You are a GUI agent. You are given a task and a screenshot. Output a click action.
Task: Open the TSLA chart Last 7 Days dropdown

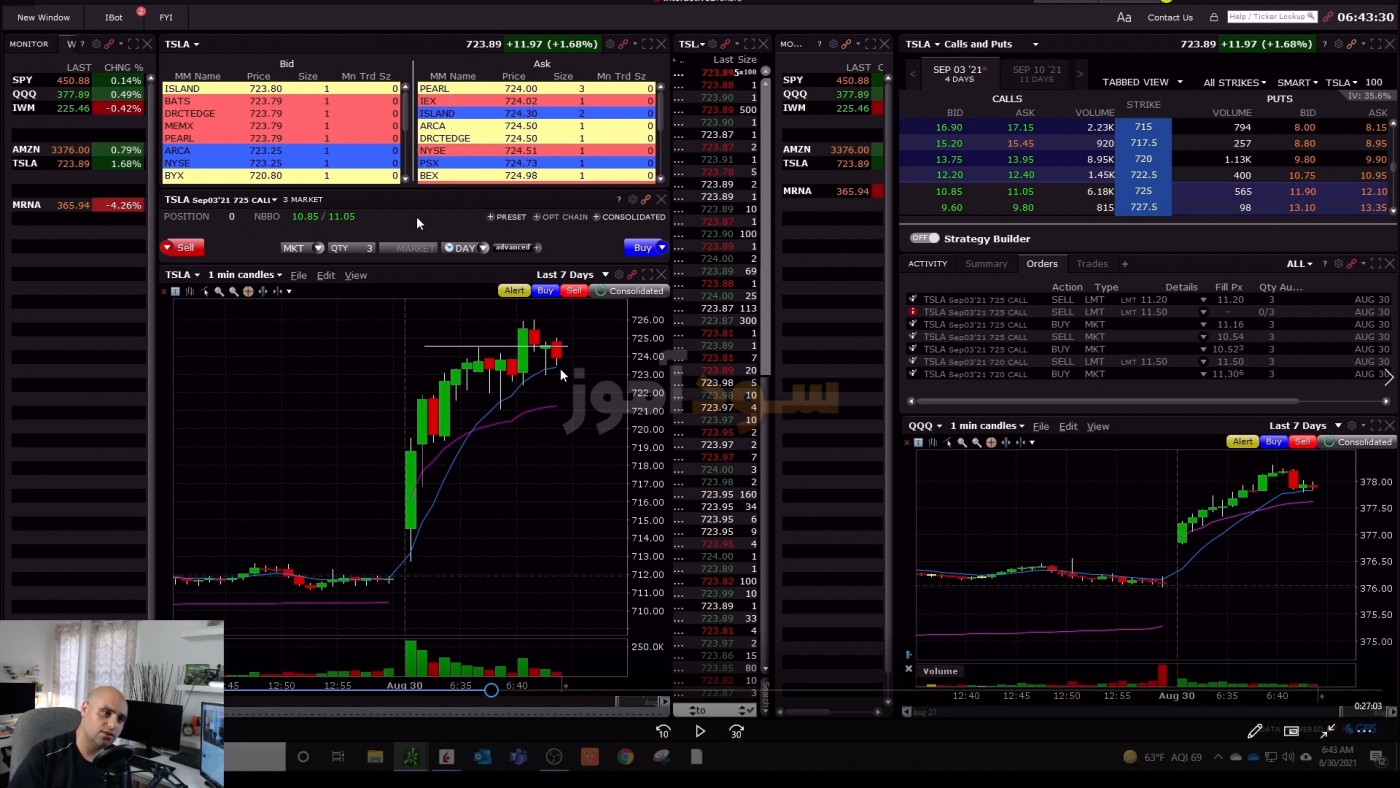pyautogui.click(x=572, y=275)
